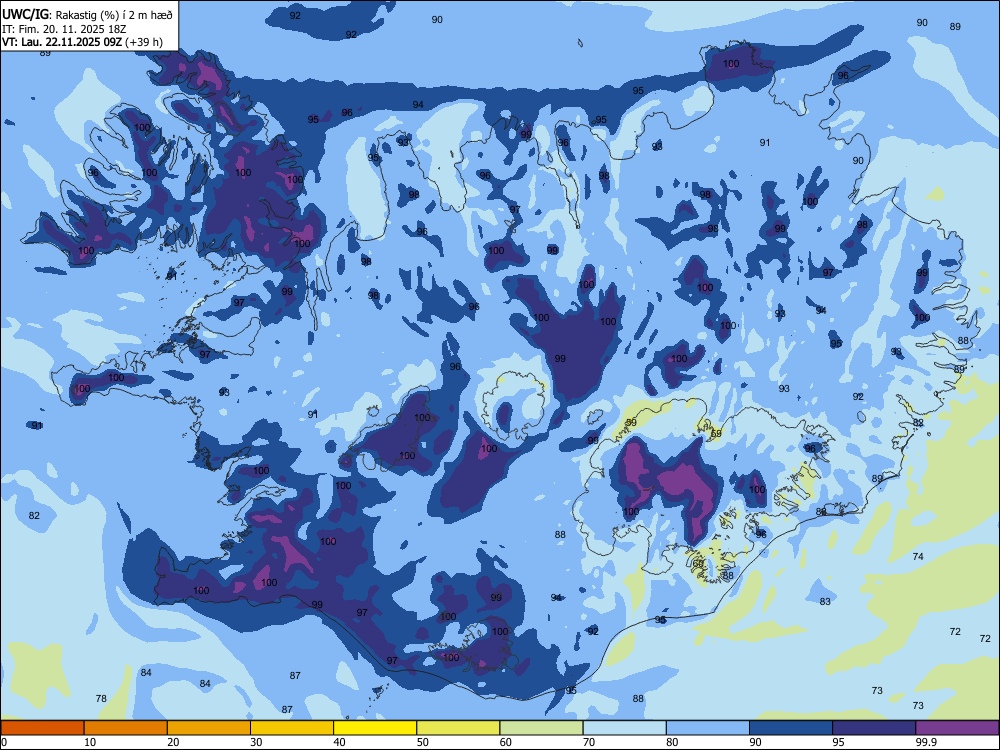
Task: Click the light blue 80–90 legend swatch
Action: click(708, 728)
